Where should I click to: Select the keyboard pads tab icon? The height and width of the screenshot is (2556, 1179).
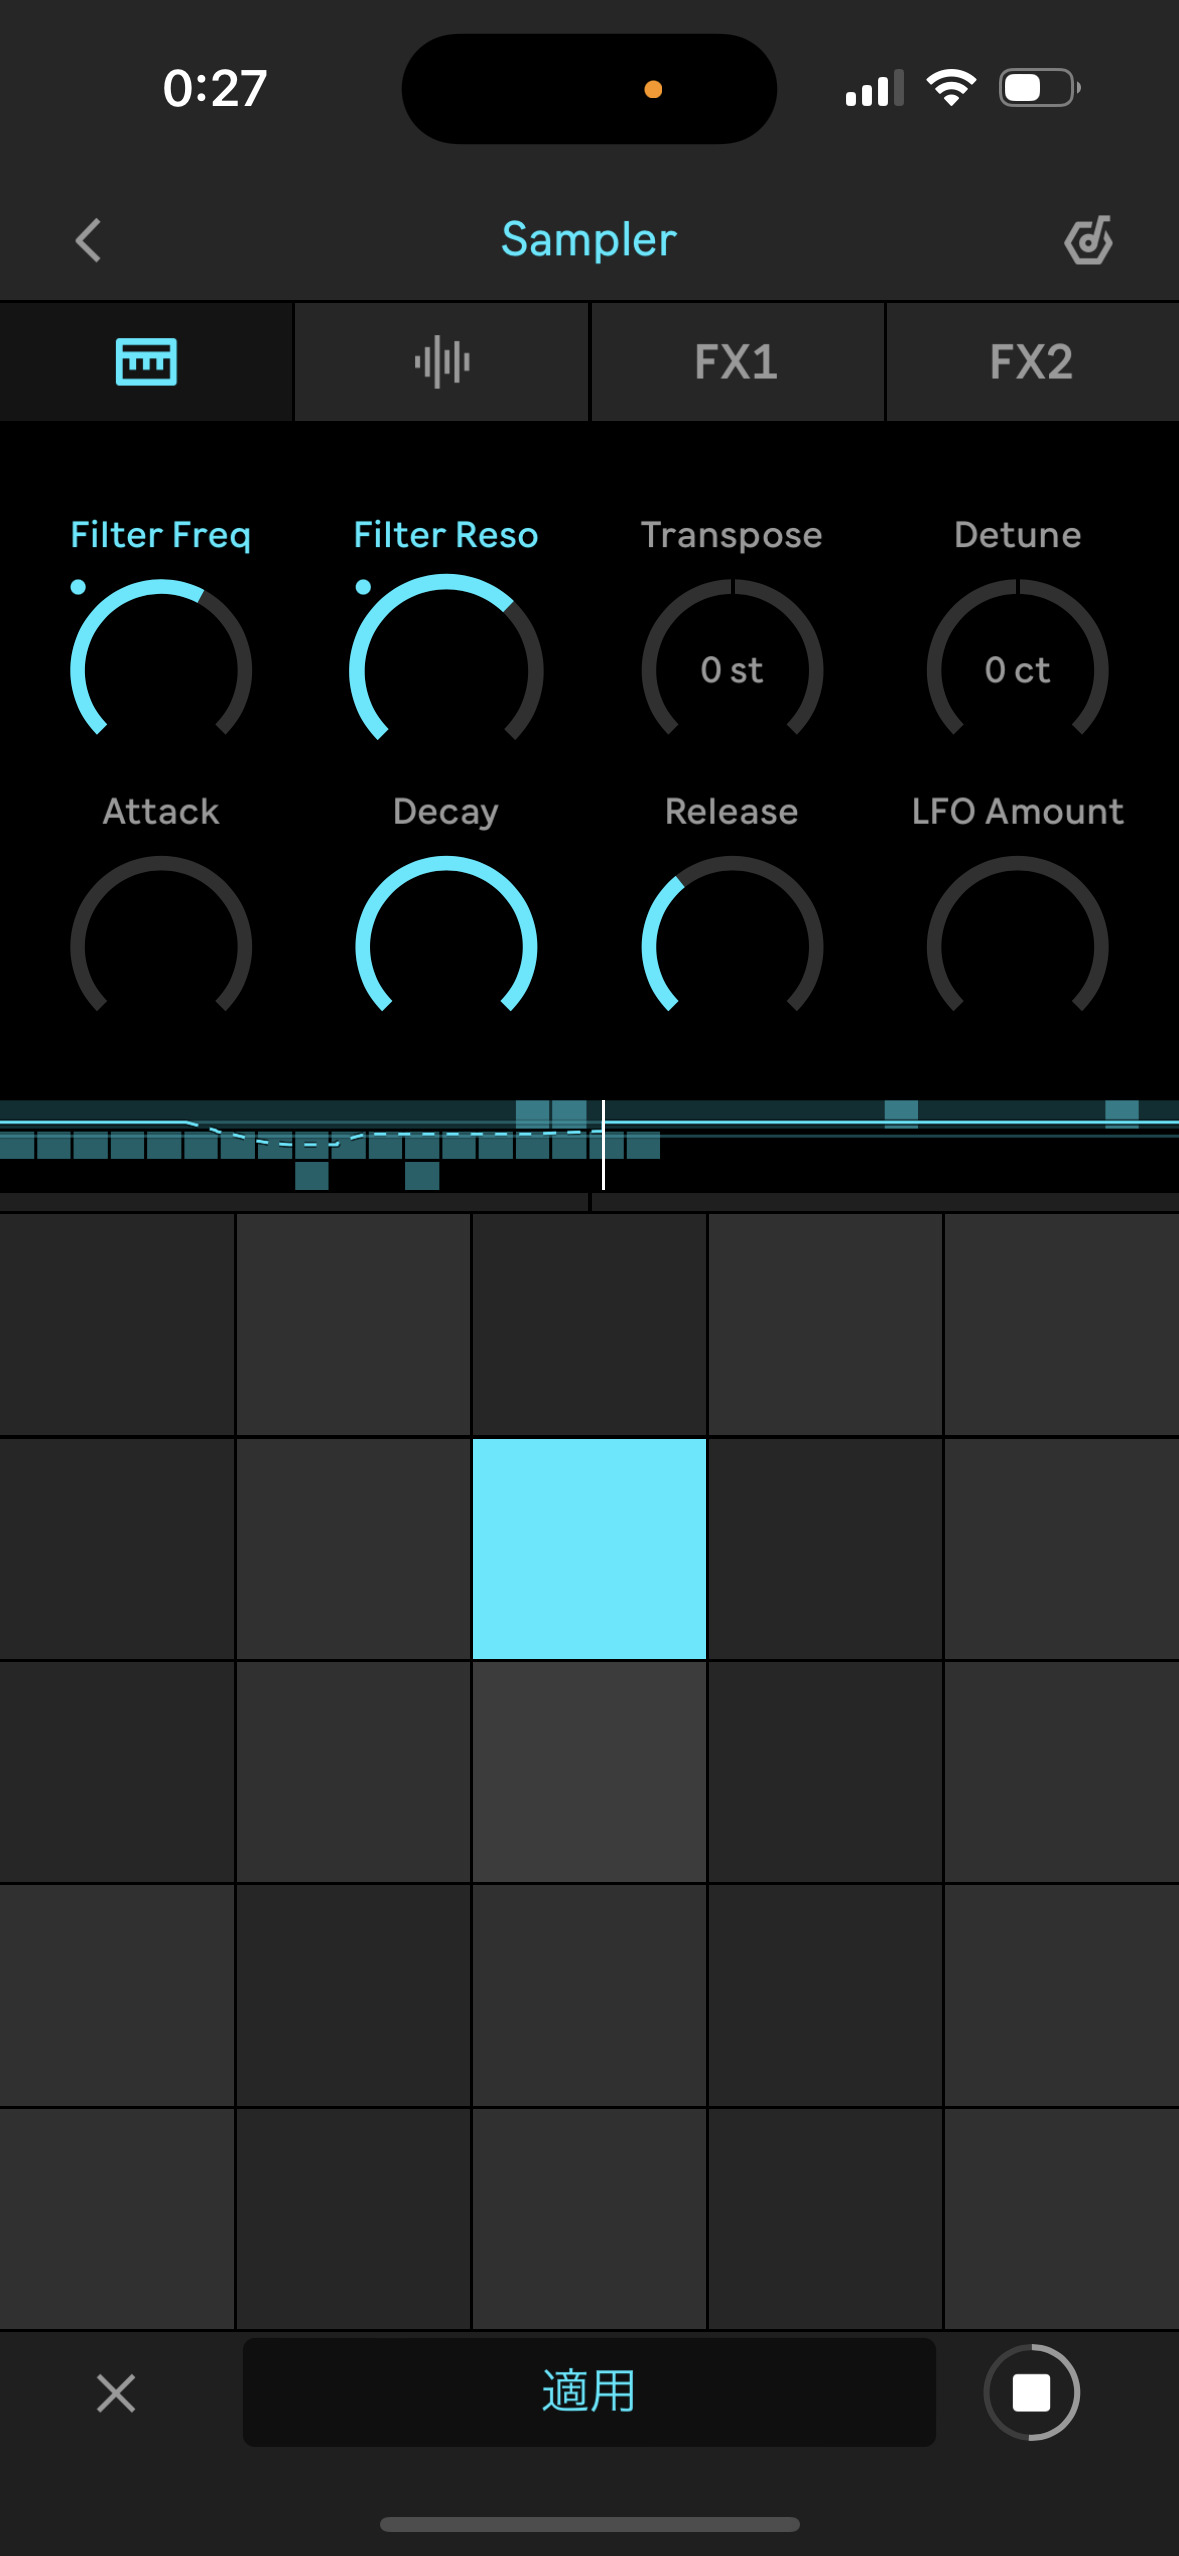[x=146, y=362]
